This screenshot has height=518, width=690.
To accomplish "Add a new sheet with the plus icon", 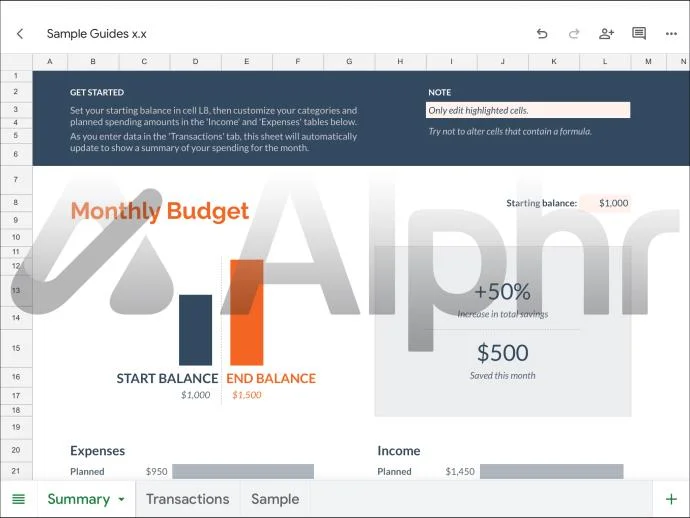I will point(671,499).
